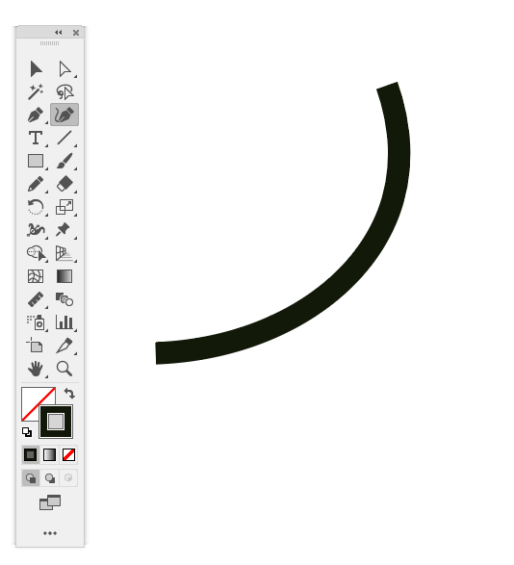Collapse the tools panel with double arrows
The height and width of the screenshot is (565, 514).
[58, 32]
